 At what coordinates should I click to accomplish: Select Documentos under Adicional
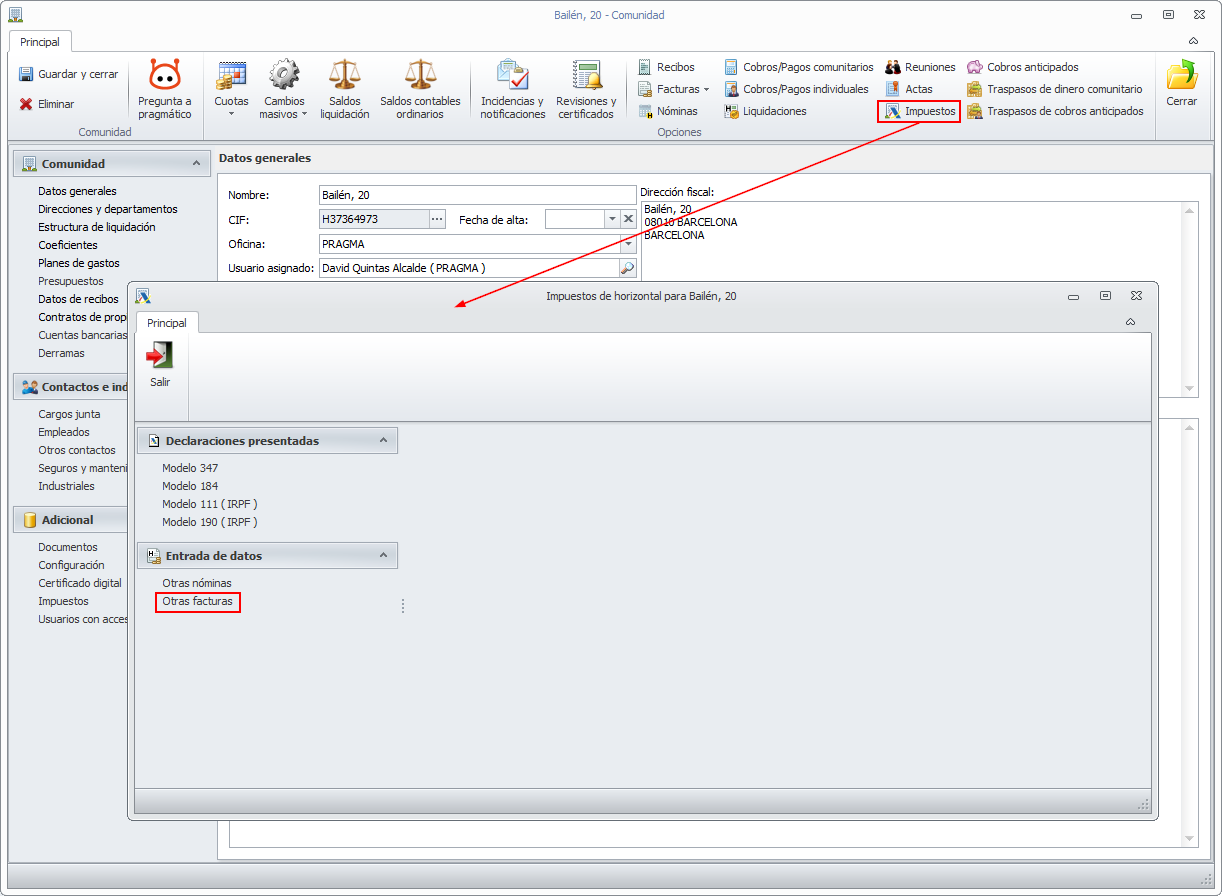68,547
